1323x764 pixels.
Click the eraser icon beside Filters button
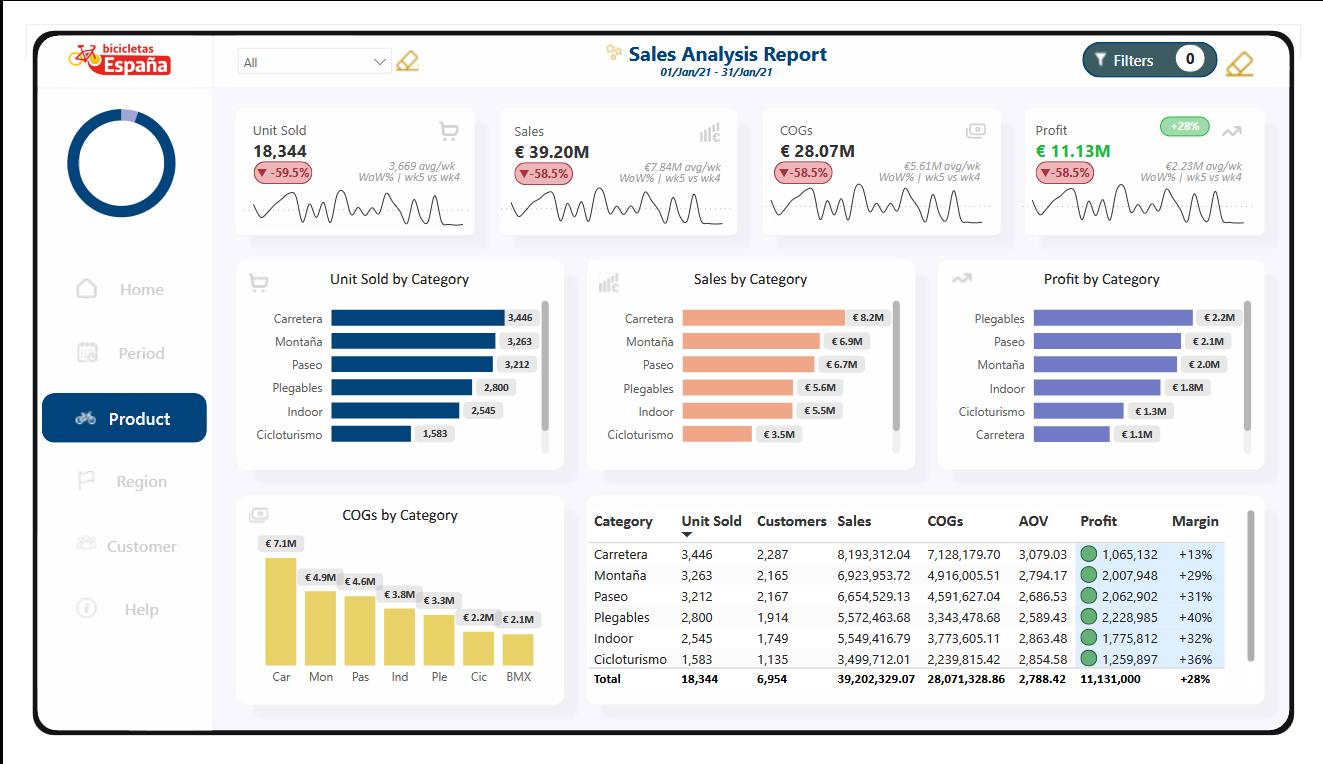pos(1239,64)
